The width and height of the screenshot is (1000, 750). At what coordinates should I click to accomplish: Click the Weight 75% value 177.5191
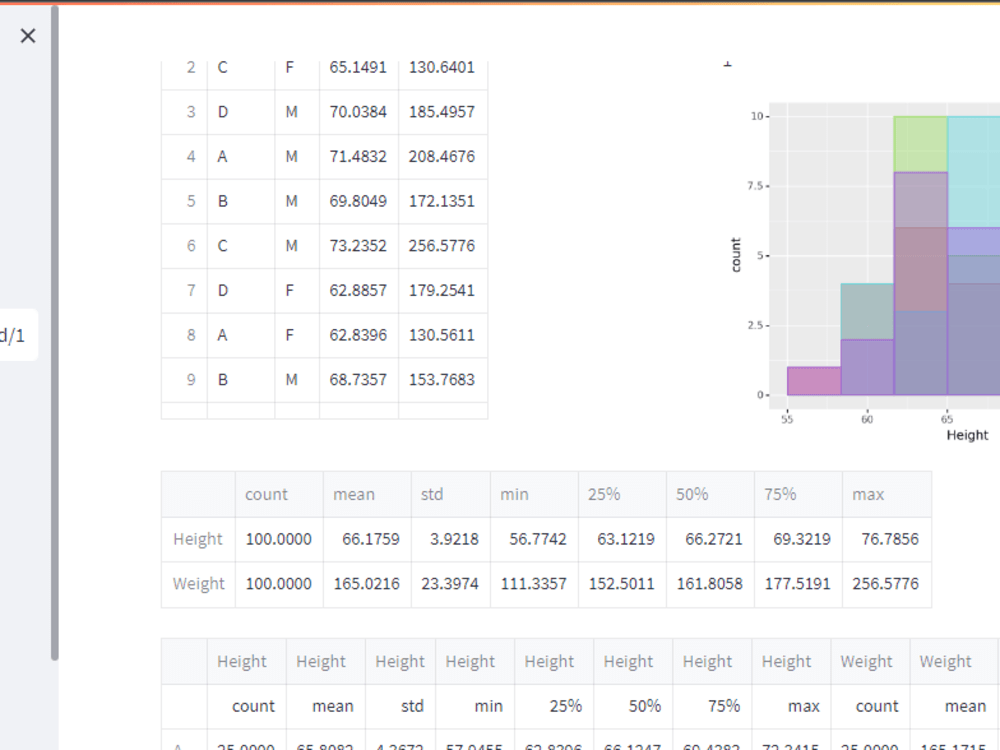coord(798,584)
